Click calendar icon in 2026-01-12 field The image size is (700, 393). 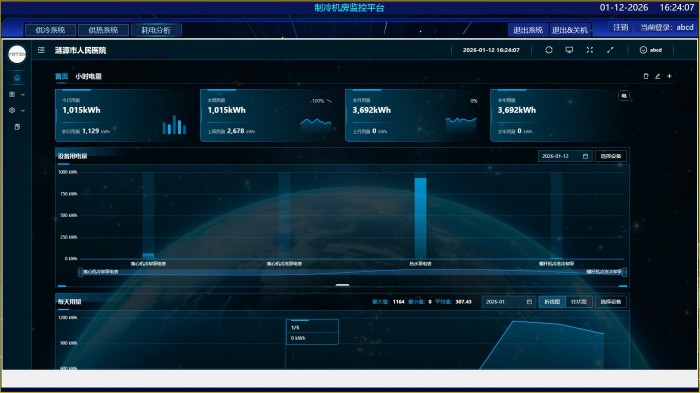click(x=585, y=156)
